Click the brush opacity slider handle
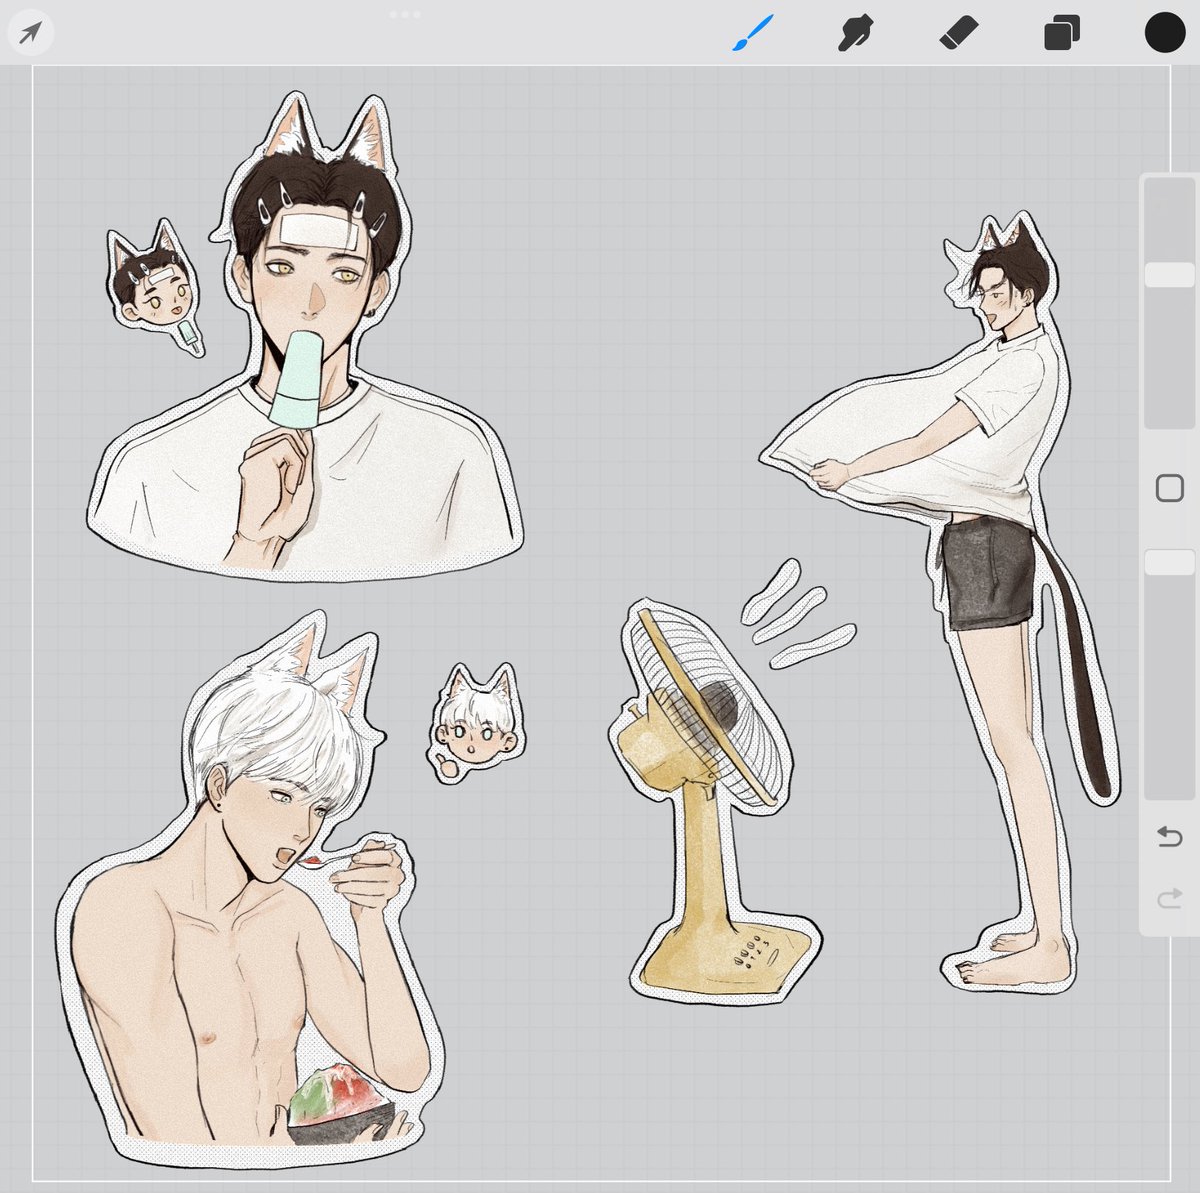The height and width of the screenshot is (1193, 1200). coord(1169,562)
